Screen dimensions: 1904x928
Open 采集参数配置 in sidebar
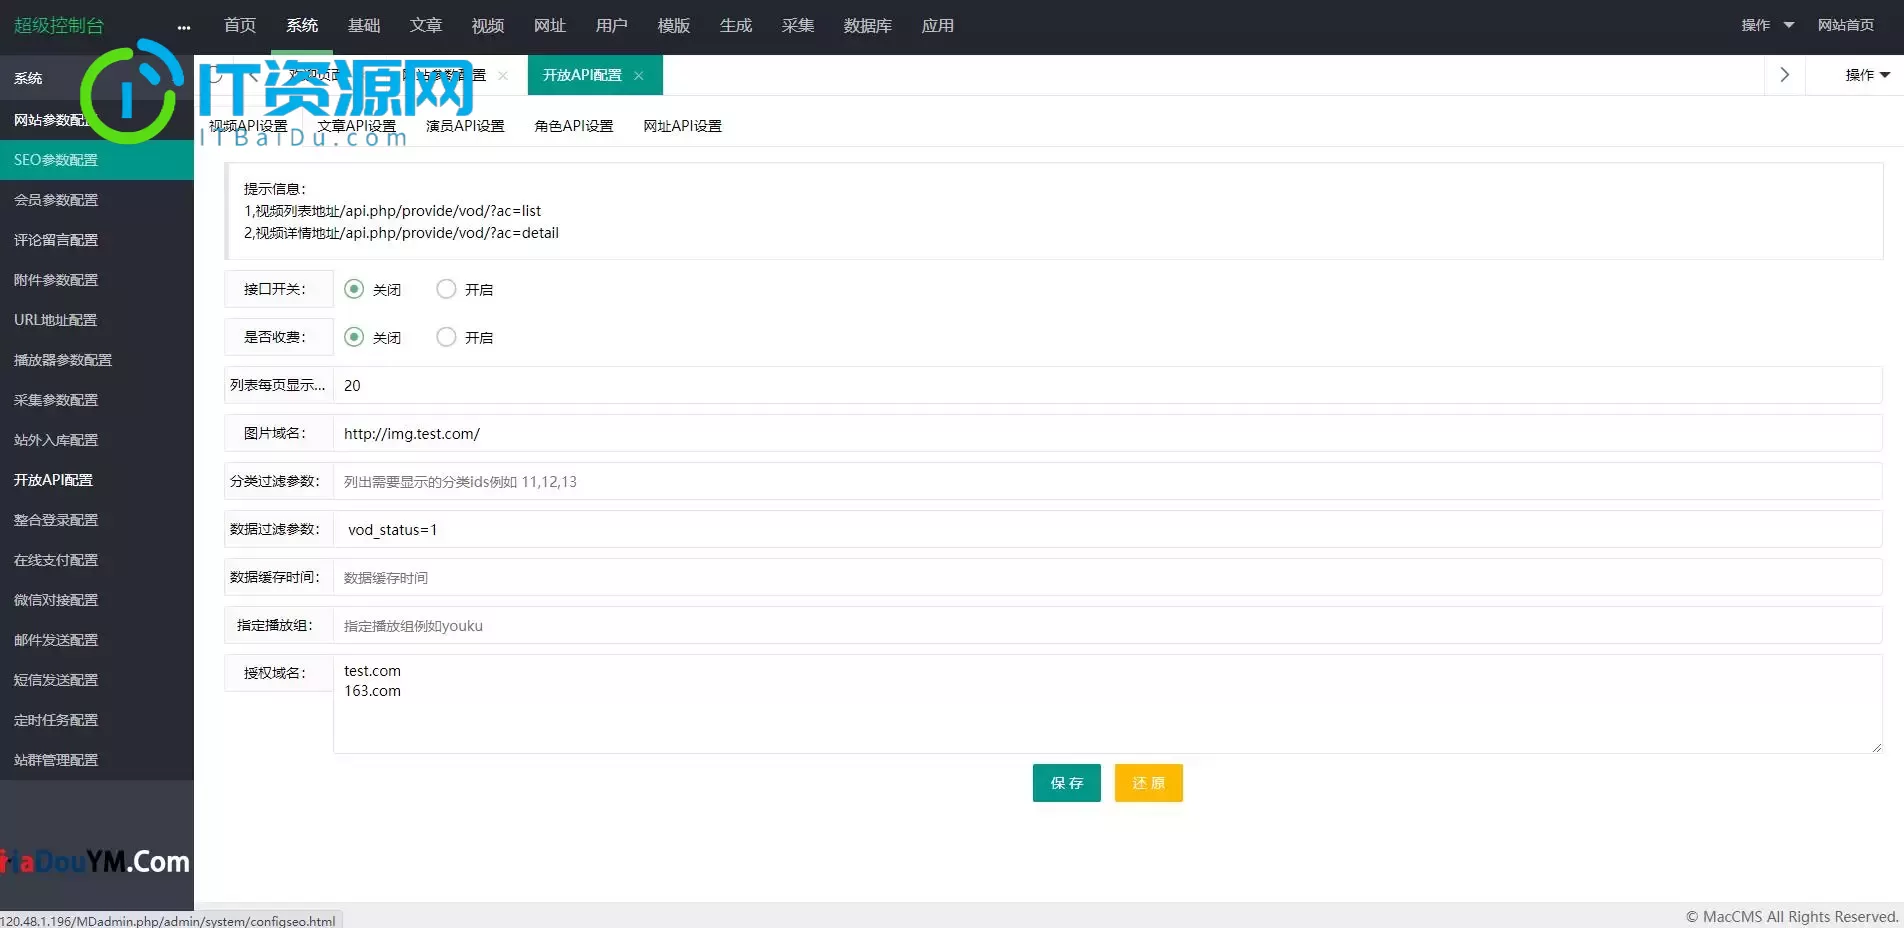click(97, 400)
